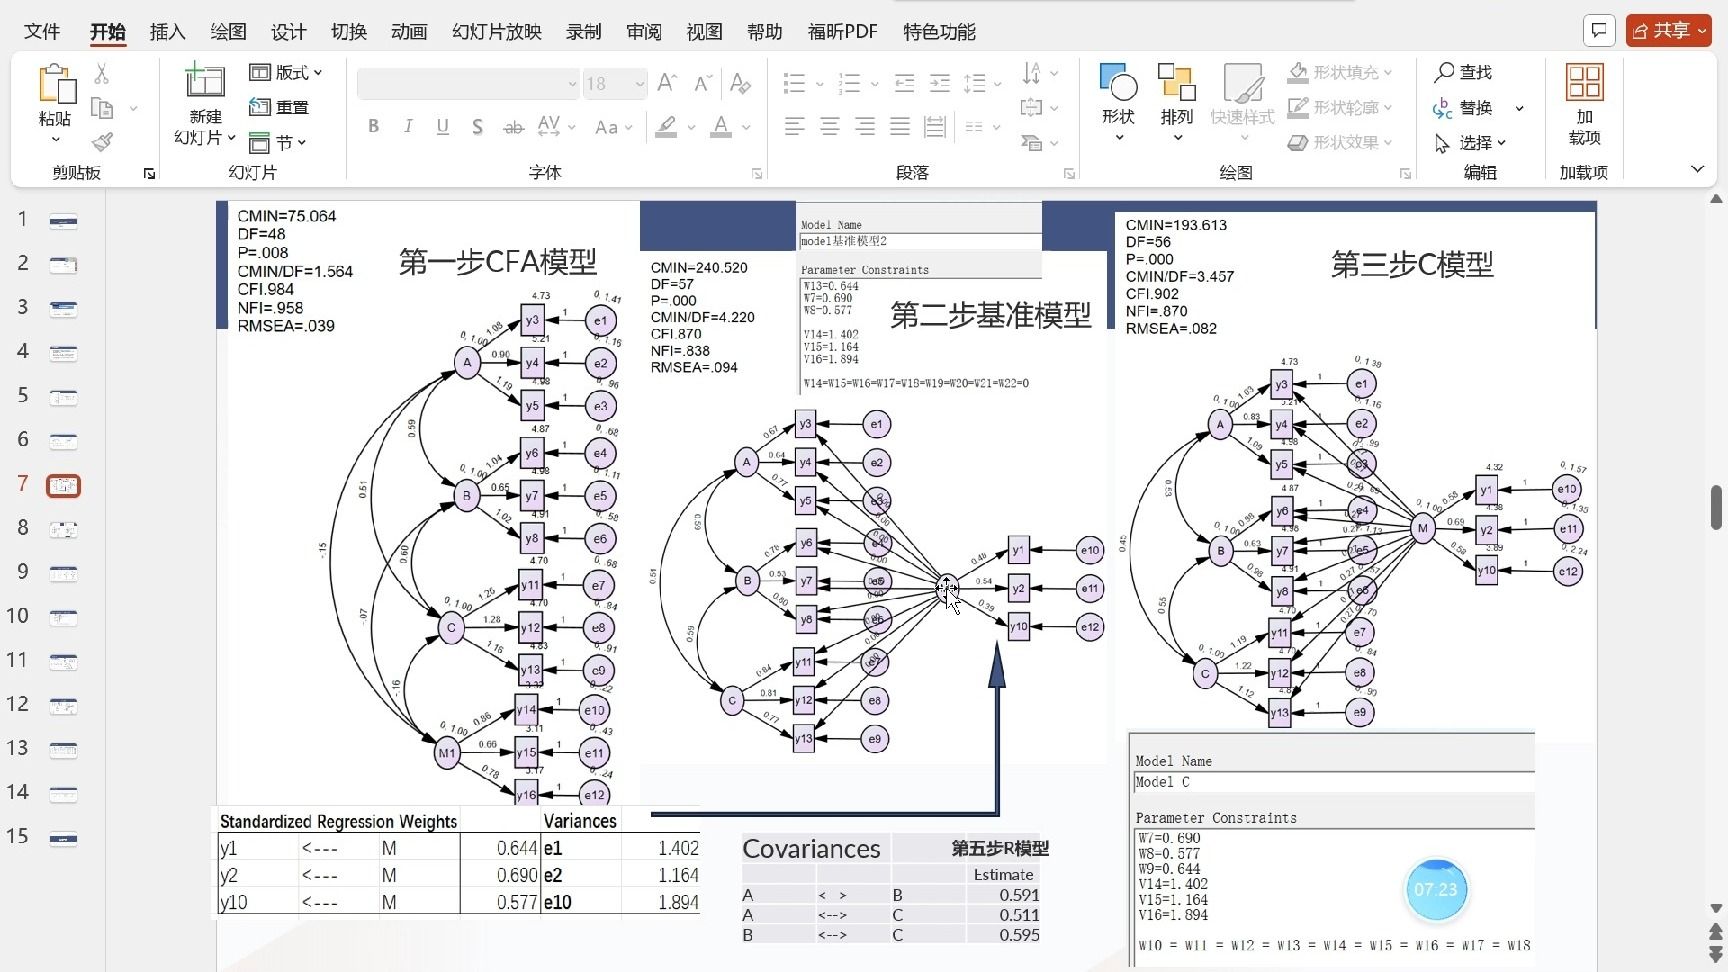Click the 07:23 recording timer

[x=1436, y=890]
